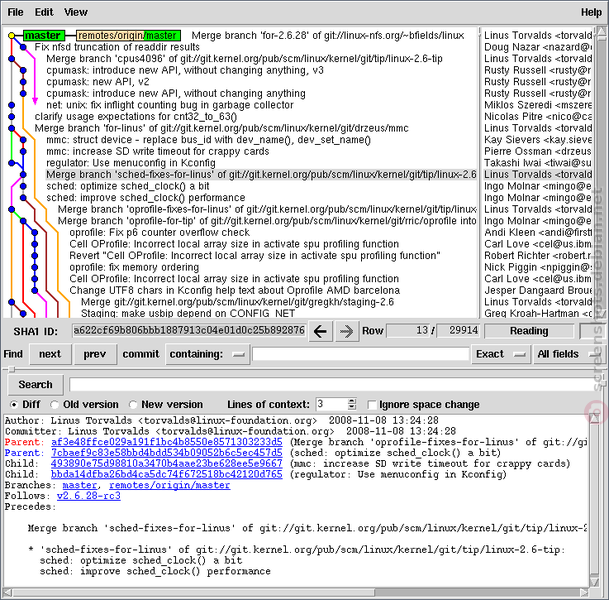Select the Diff radio button
This screenshot has width=609, height=600.
(x=14, y=405)
